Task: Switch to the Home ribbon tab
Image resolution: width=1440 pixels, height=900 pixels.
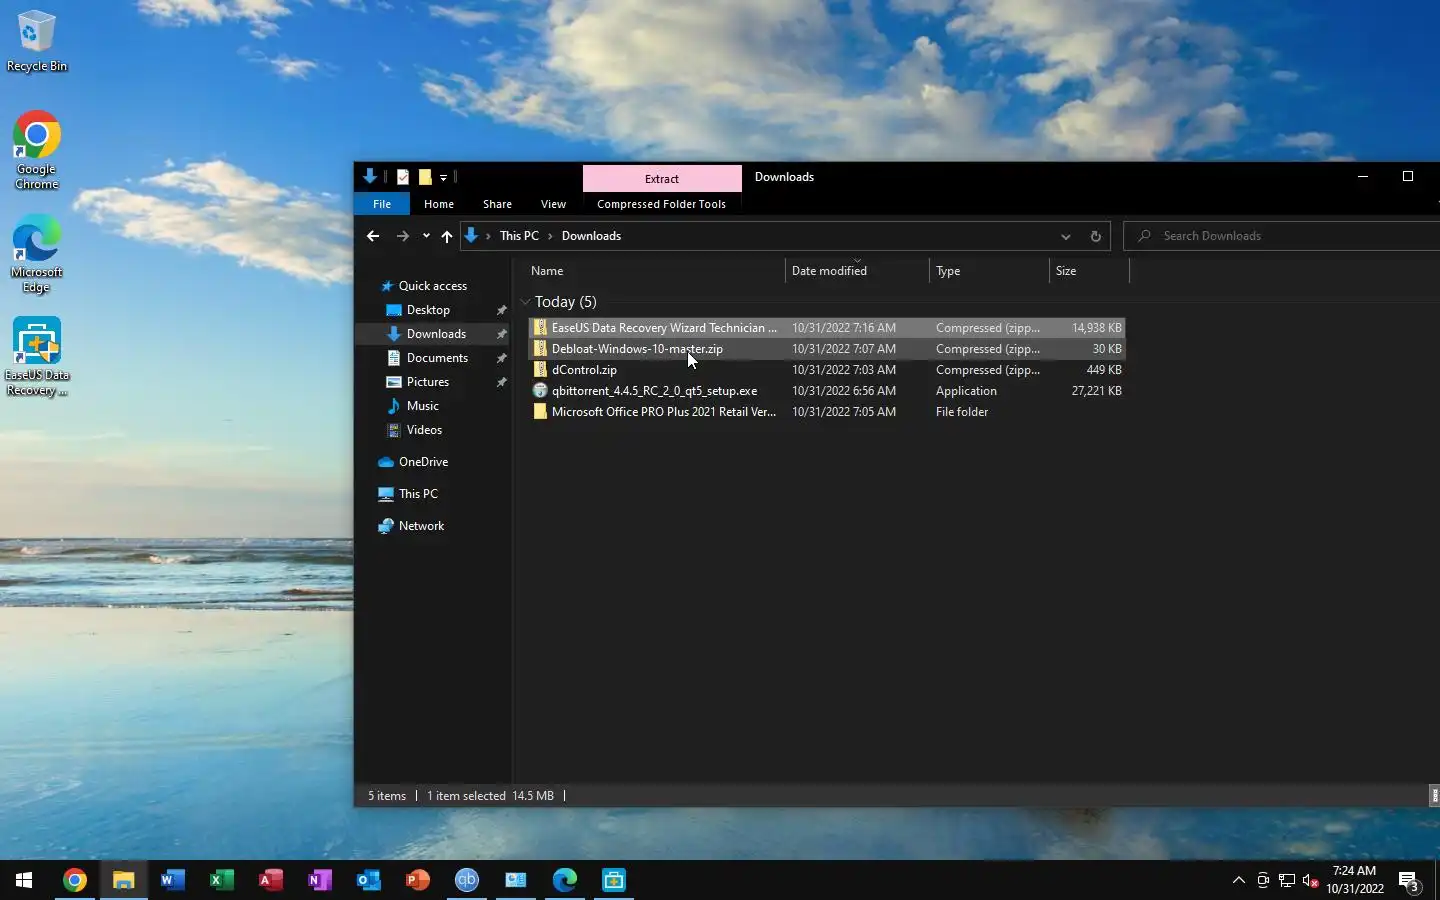Action: (x=439, y=204)
